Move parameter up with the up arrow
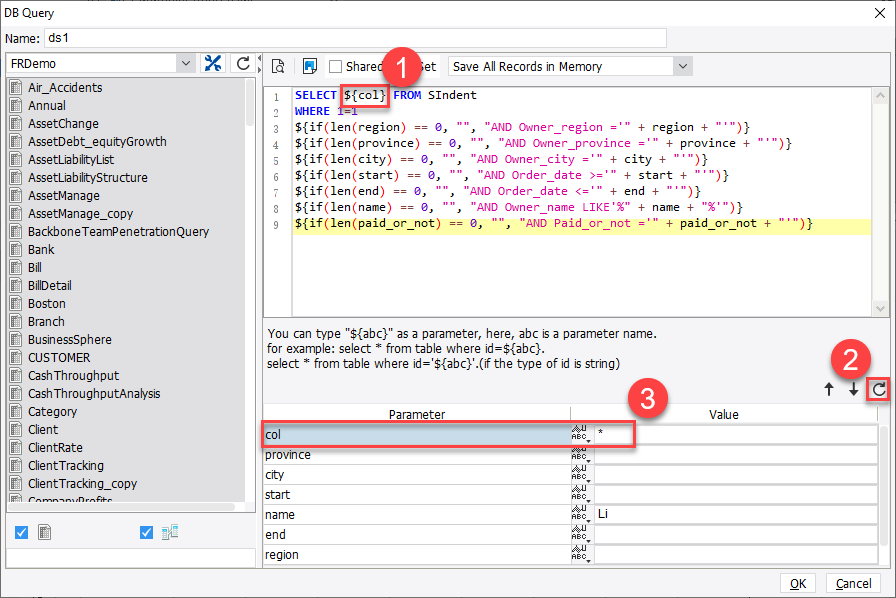 pos(829,390)
